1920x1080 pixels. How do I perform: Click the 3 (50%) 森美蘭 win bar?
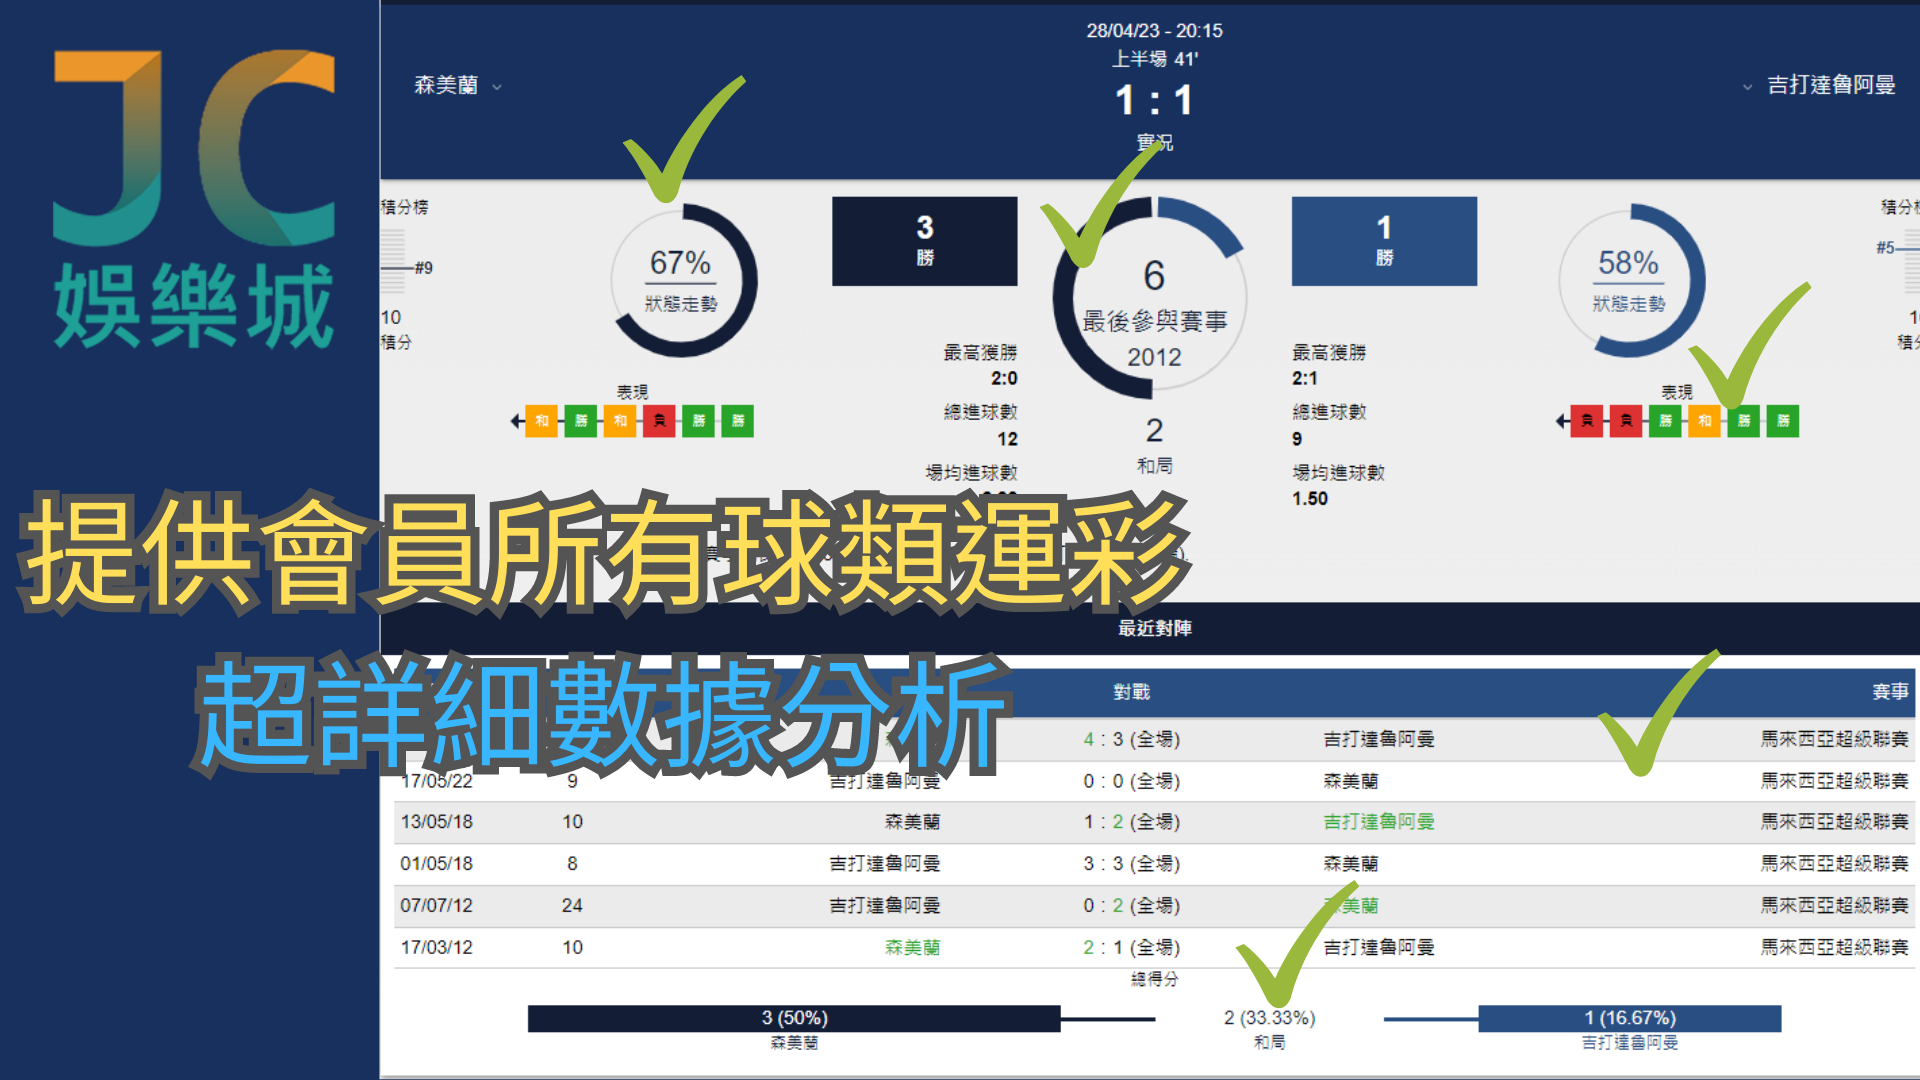click(x=794, y=1019)
